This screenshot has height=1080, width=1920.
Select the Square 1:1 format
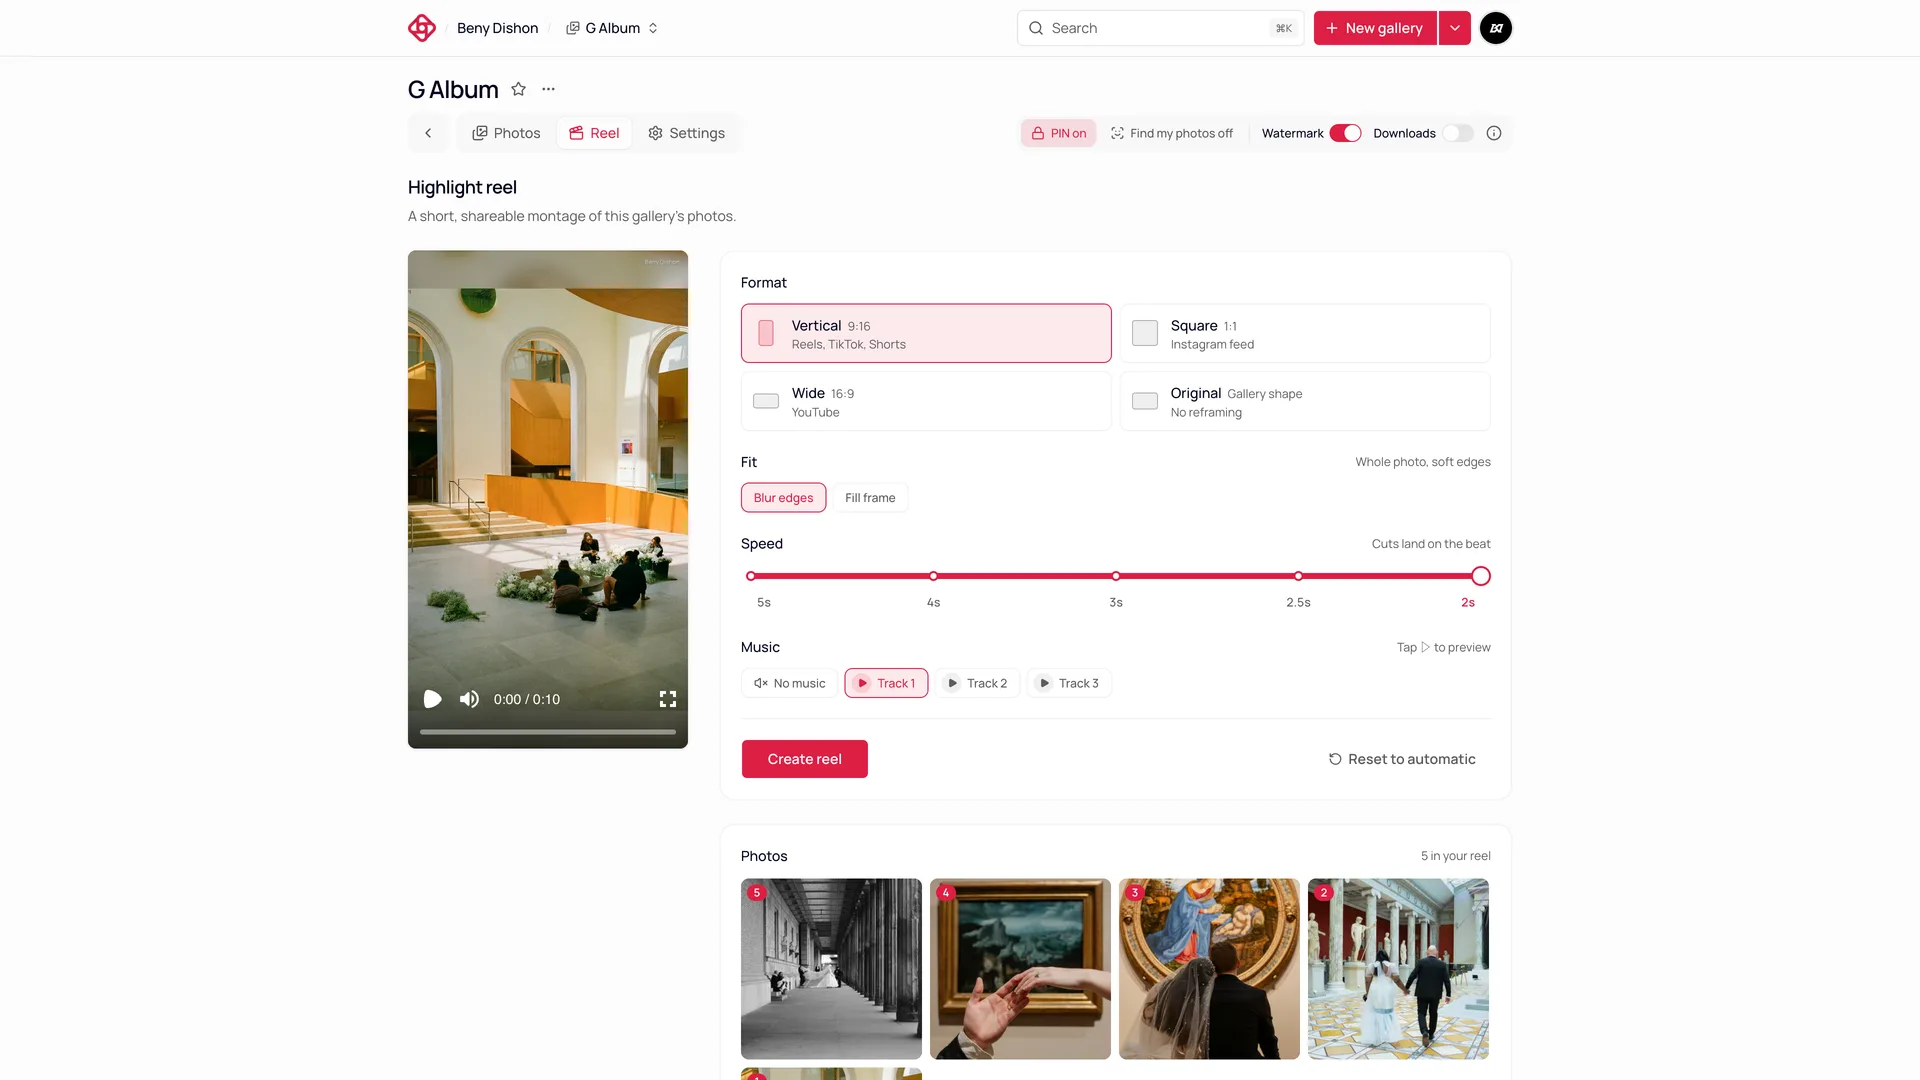point(1305,333)
